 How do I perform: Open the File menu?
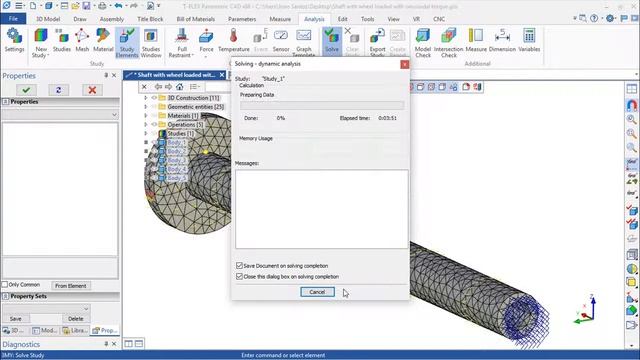pyautogui.click(x=13, y=19)
